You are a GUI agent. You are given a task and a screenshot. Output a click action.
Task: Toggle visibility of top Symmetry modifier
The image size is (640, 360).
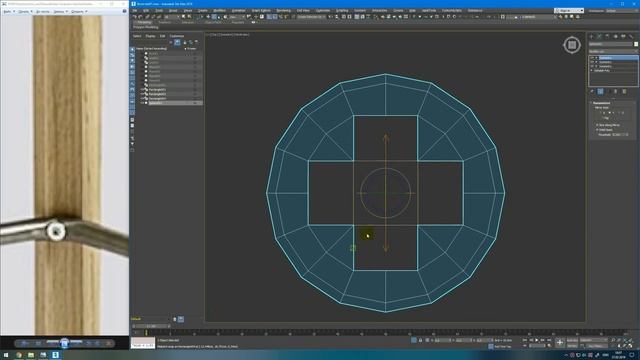[x=592, y=58]
